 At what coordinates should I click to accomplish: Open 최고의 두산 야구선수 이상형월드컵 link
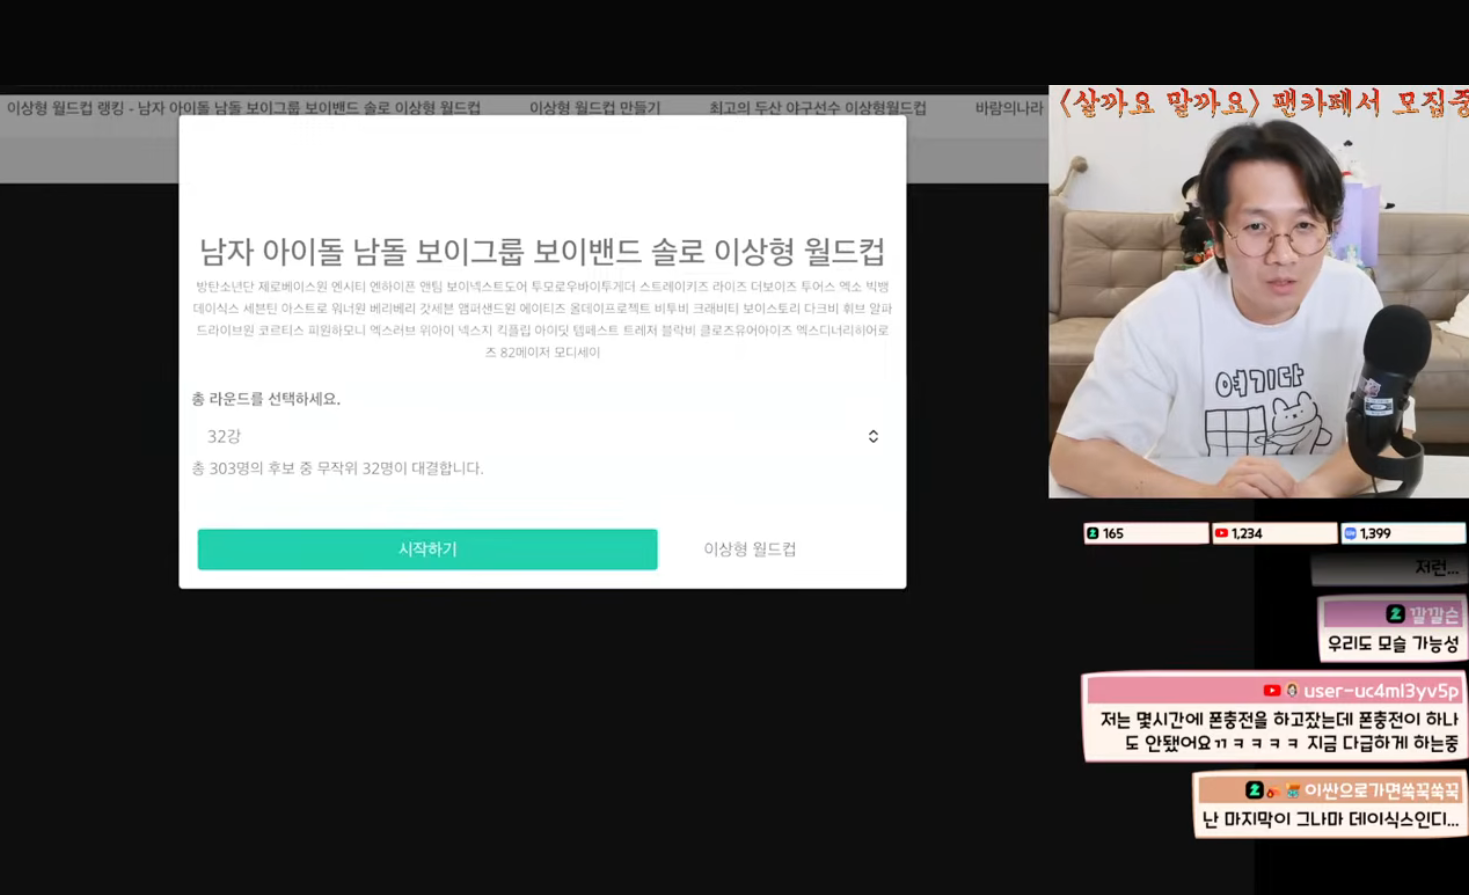pyautogui.click(x=817, y=107)
